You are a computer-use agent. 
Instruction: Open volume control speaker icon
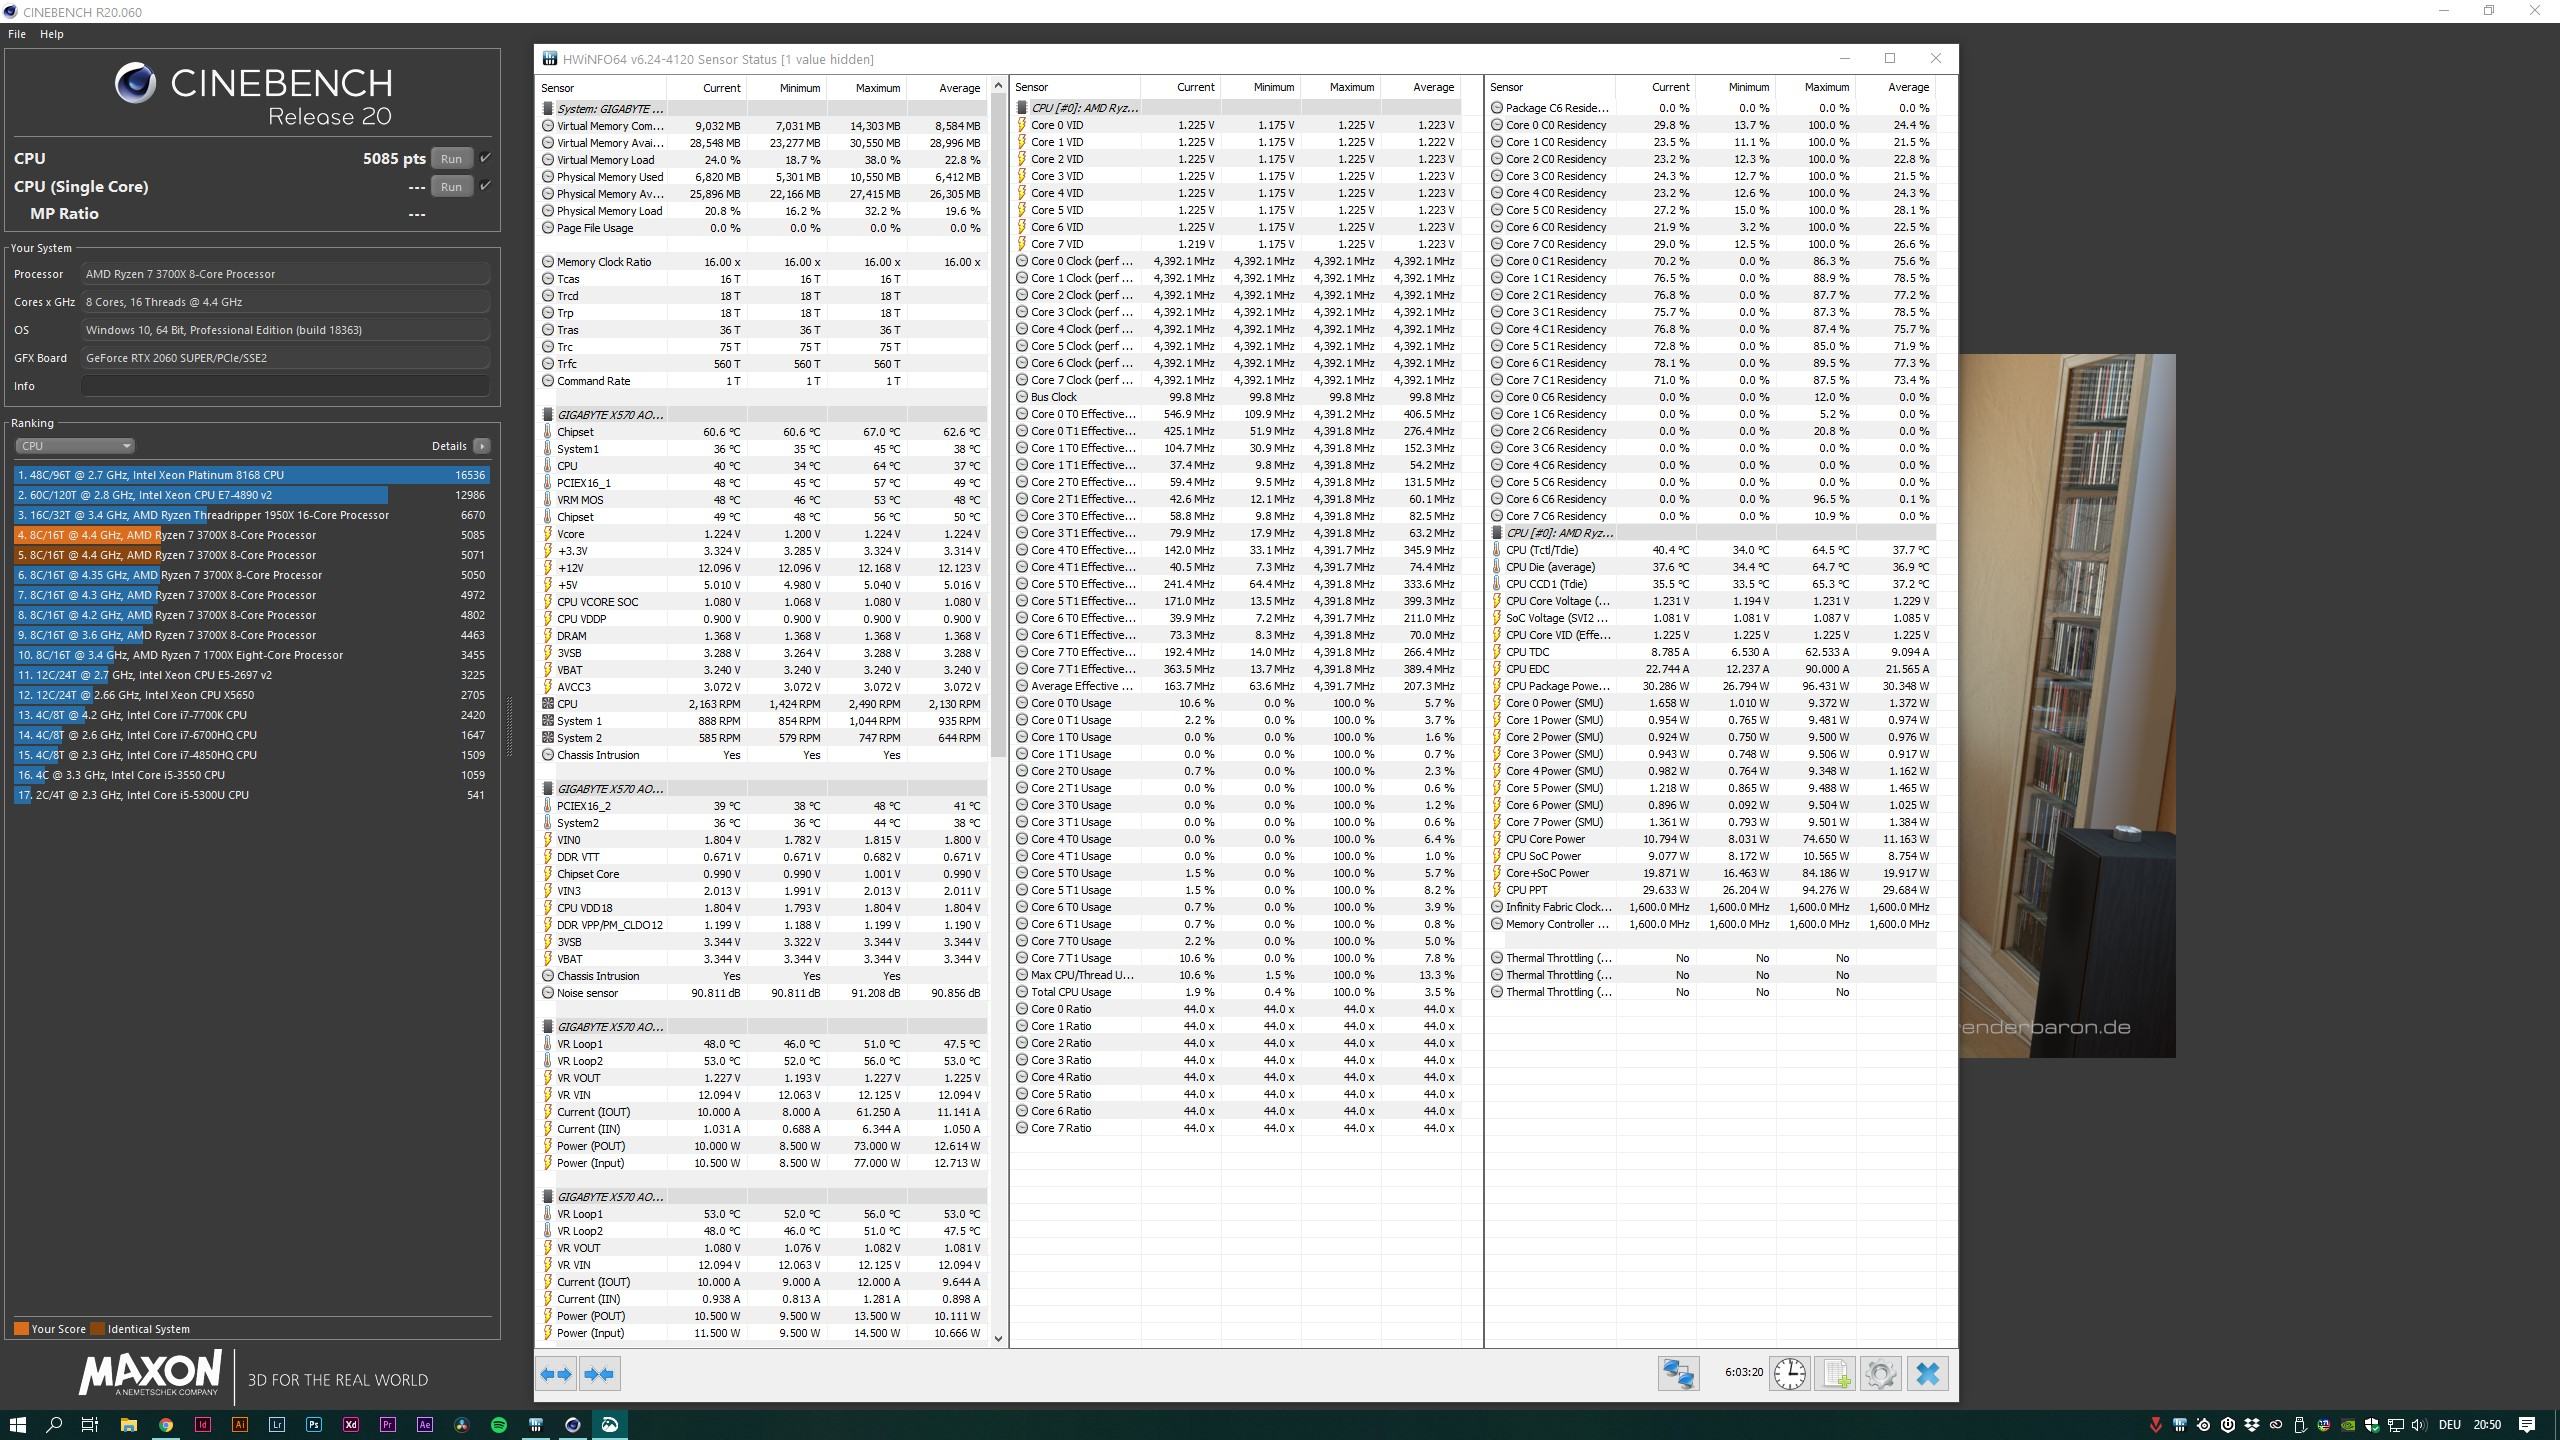(2419, 1425)
